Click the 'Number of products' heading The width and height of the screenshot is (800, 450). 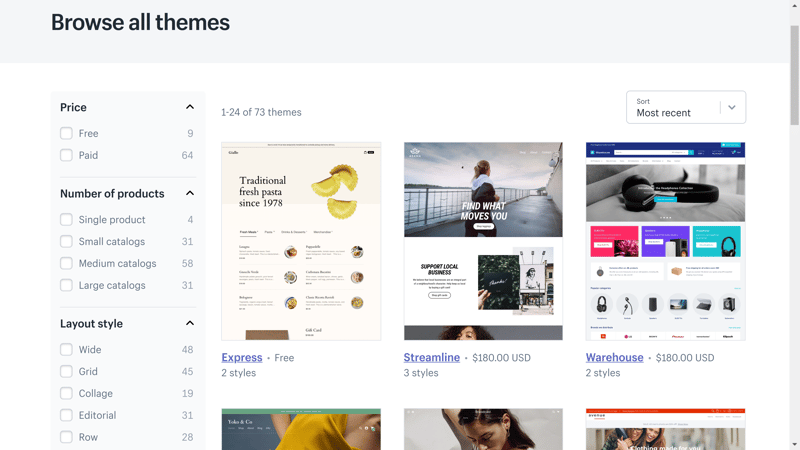[112, 193]
